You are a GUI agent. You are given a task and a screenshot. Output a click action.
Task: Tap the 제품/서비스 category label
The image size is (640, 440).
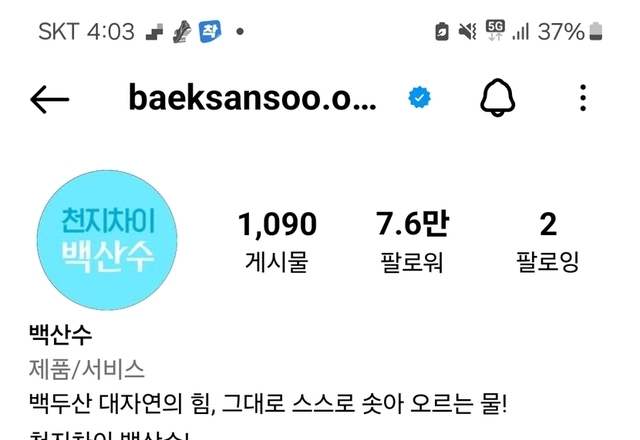pos(87,369)
